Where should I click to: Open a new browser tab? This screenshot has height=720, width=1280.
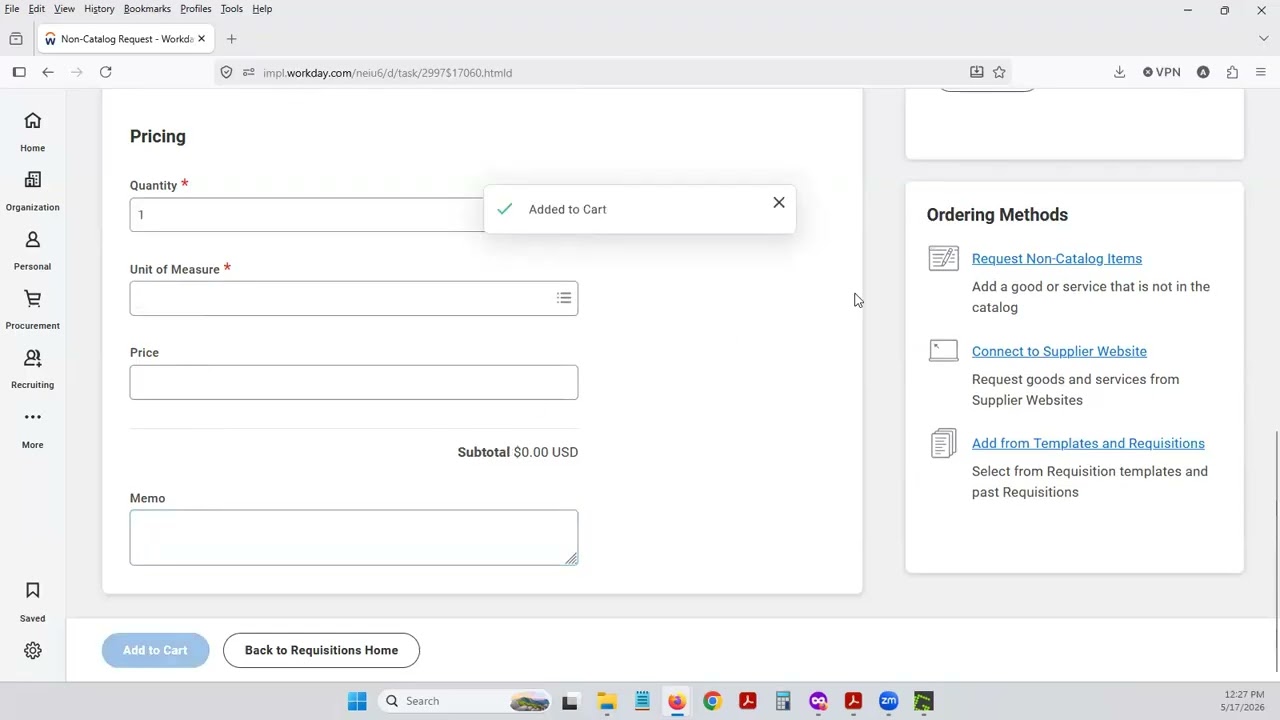(x=231, y=39)
